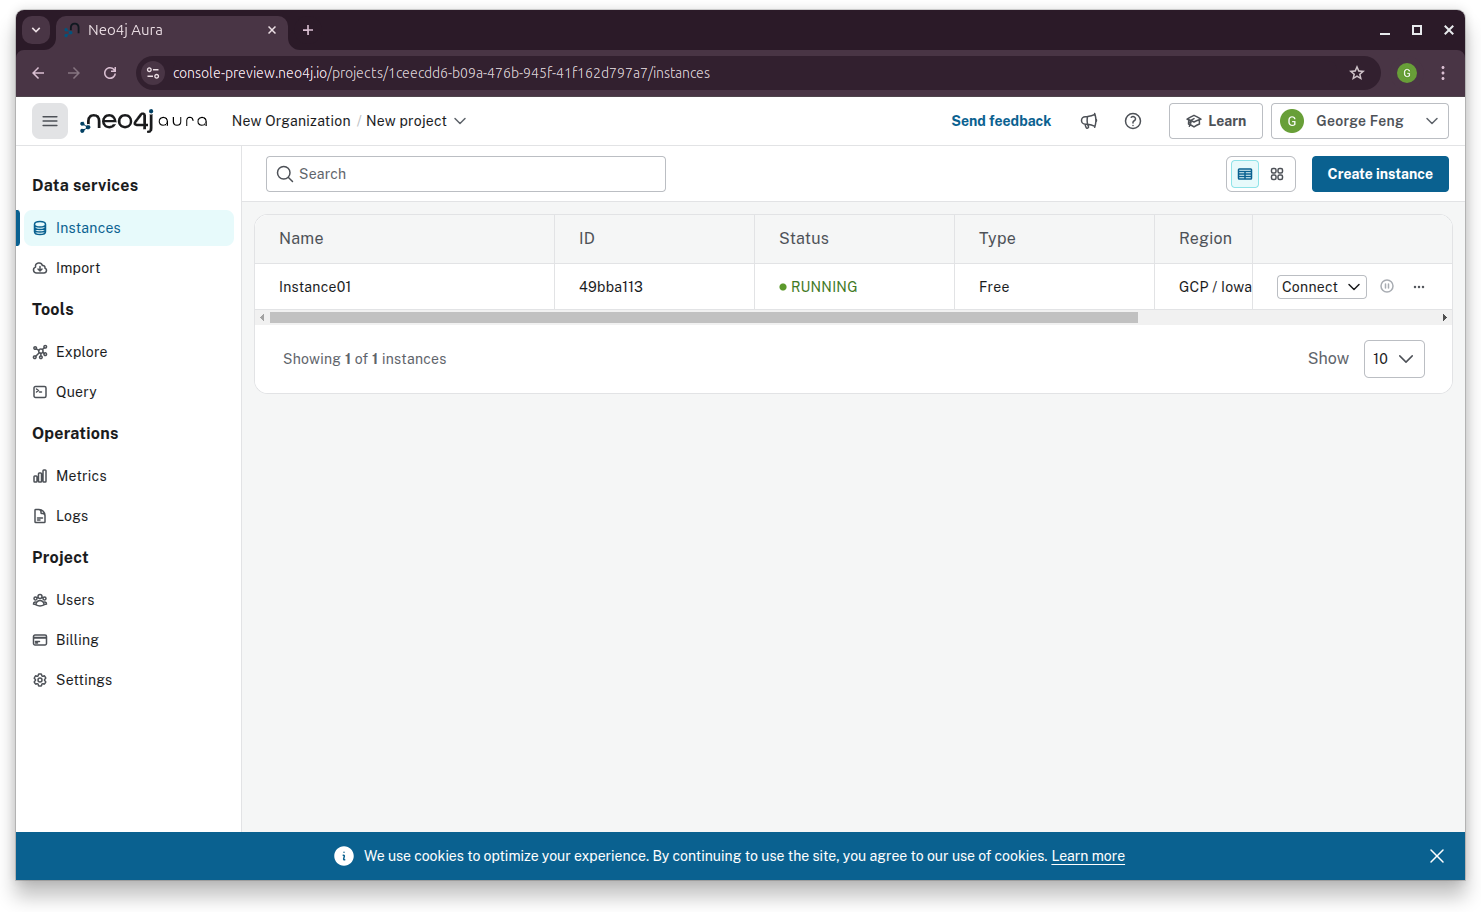
Task: Open the Learn button
Action: coord(1216,121)
